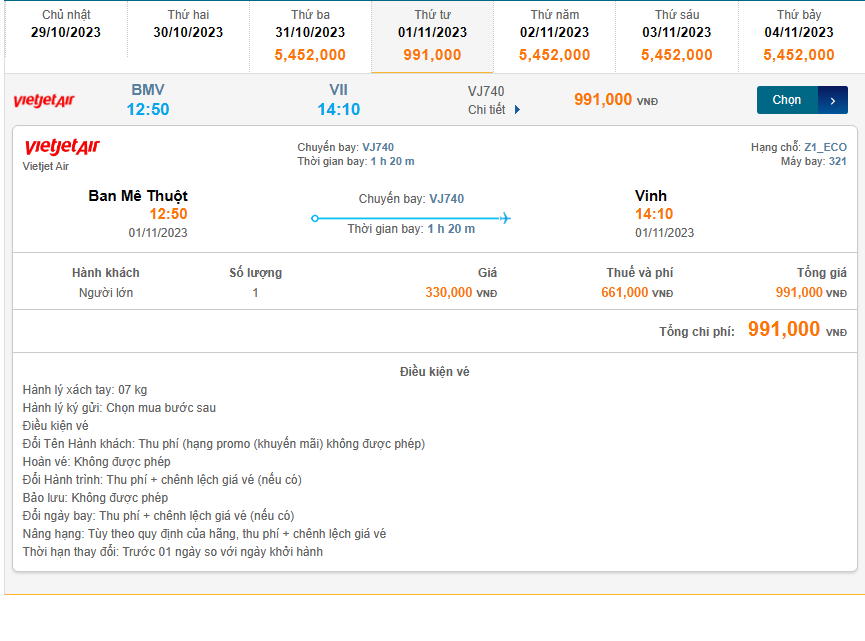Click the origin circle marker on route line

315,218
